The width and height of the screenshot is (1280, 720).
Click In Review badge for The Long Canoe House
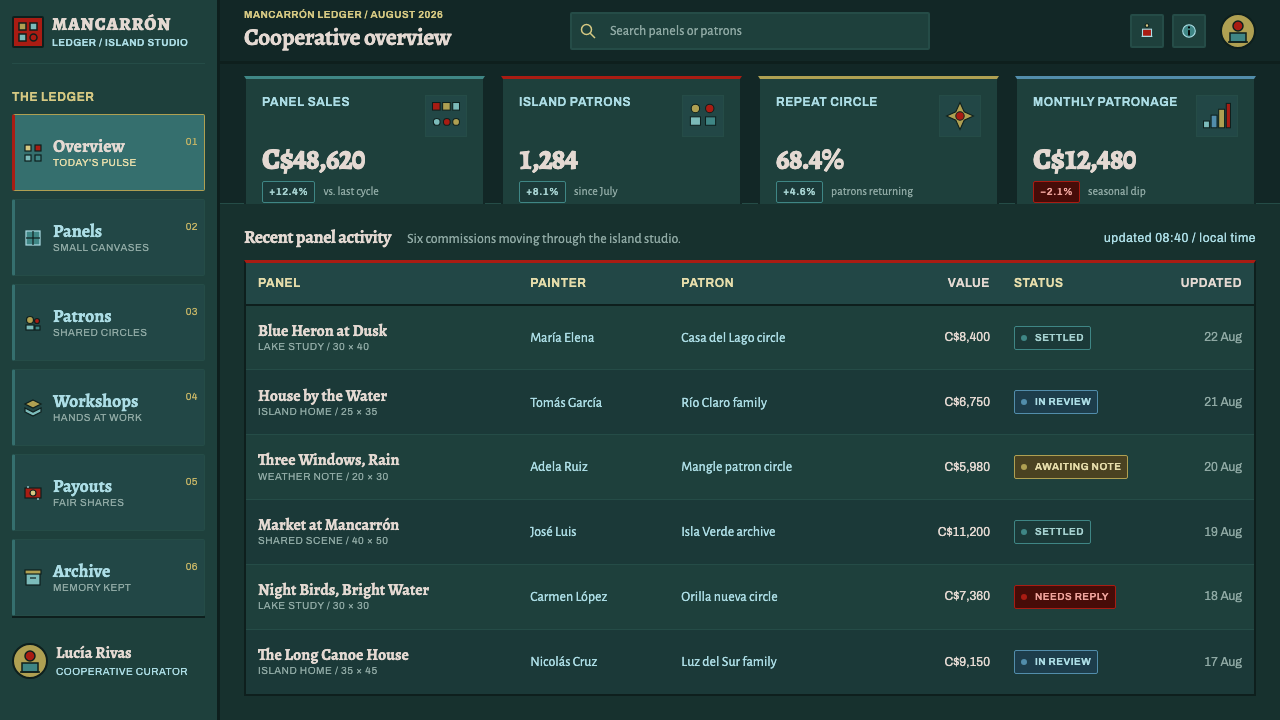(x=1056, y=662)
